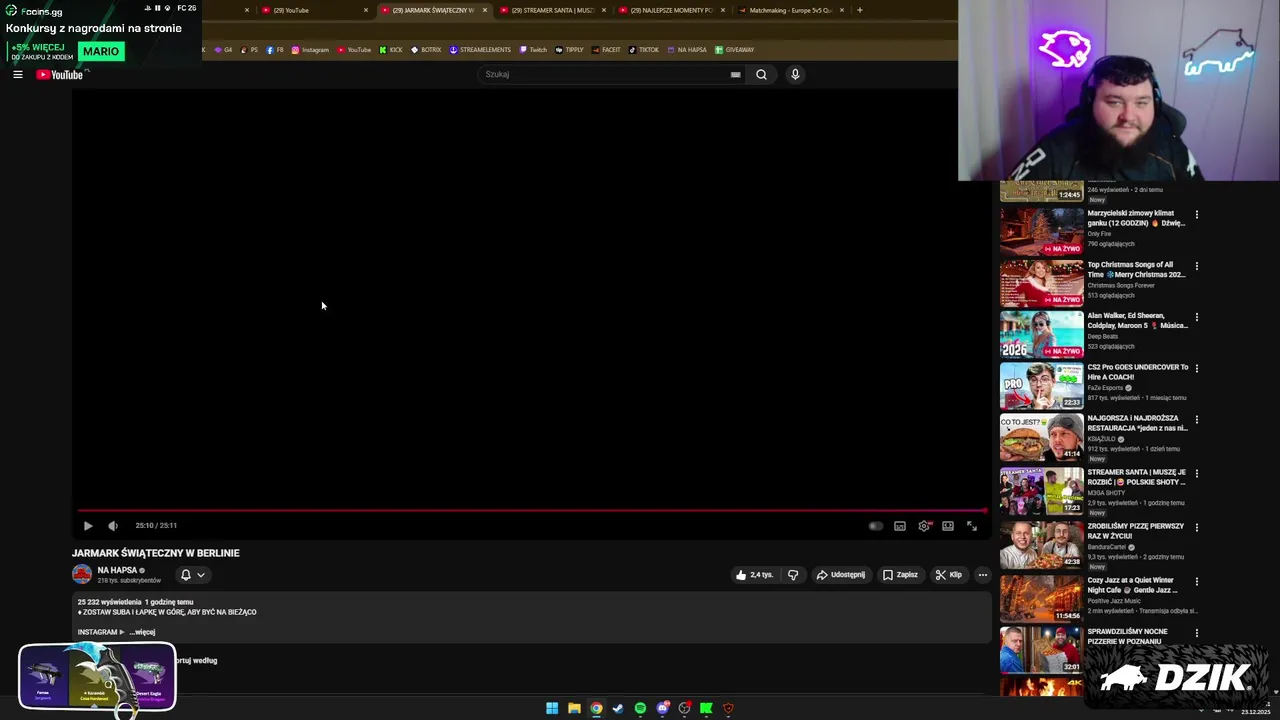Switch to STREAMER SANTA browser tab
The width and height of the screenshot is (1280, 720).
[x=551, y=10]
